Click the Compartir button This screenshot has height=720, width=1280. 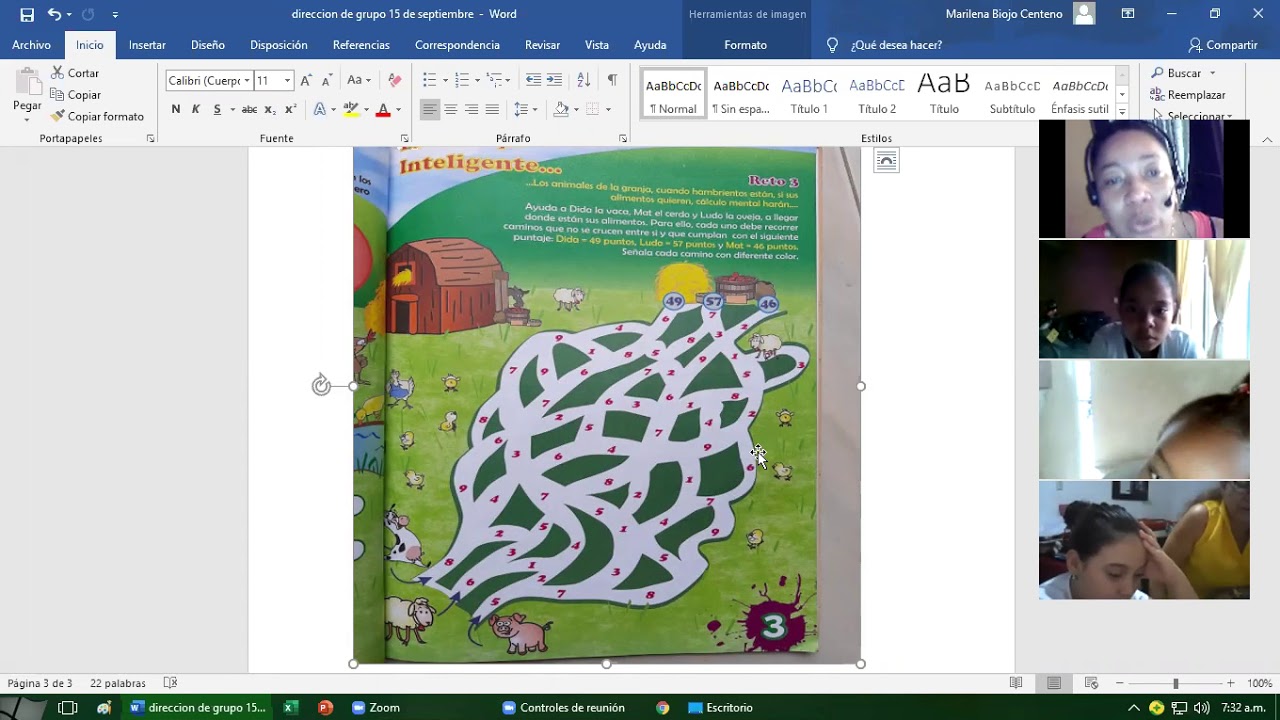[x=1222, y=45]
